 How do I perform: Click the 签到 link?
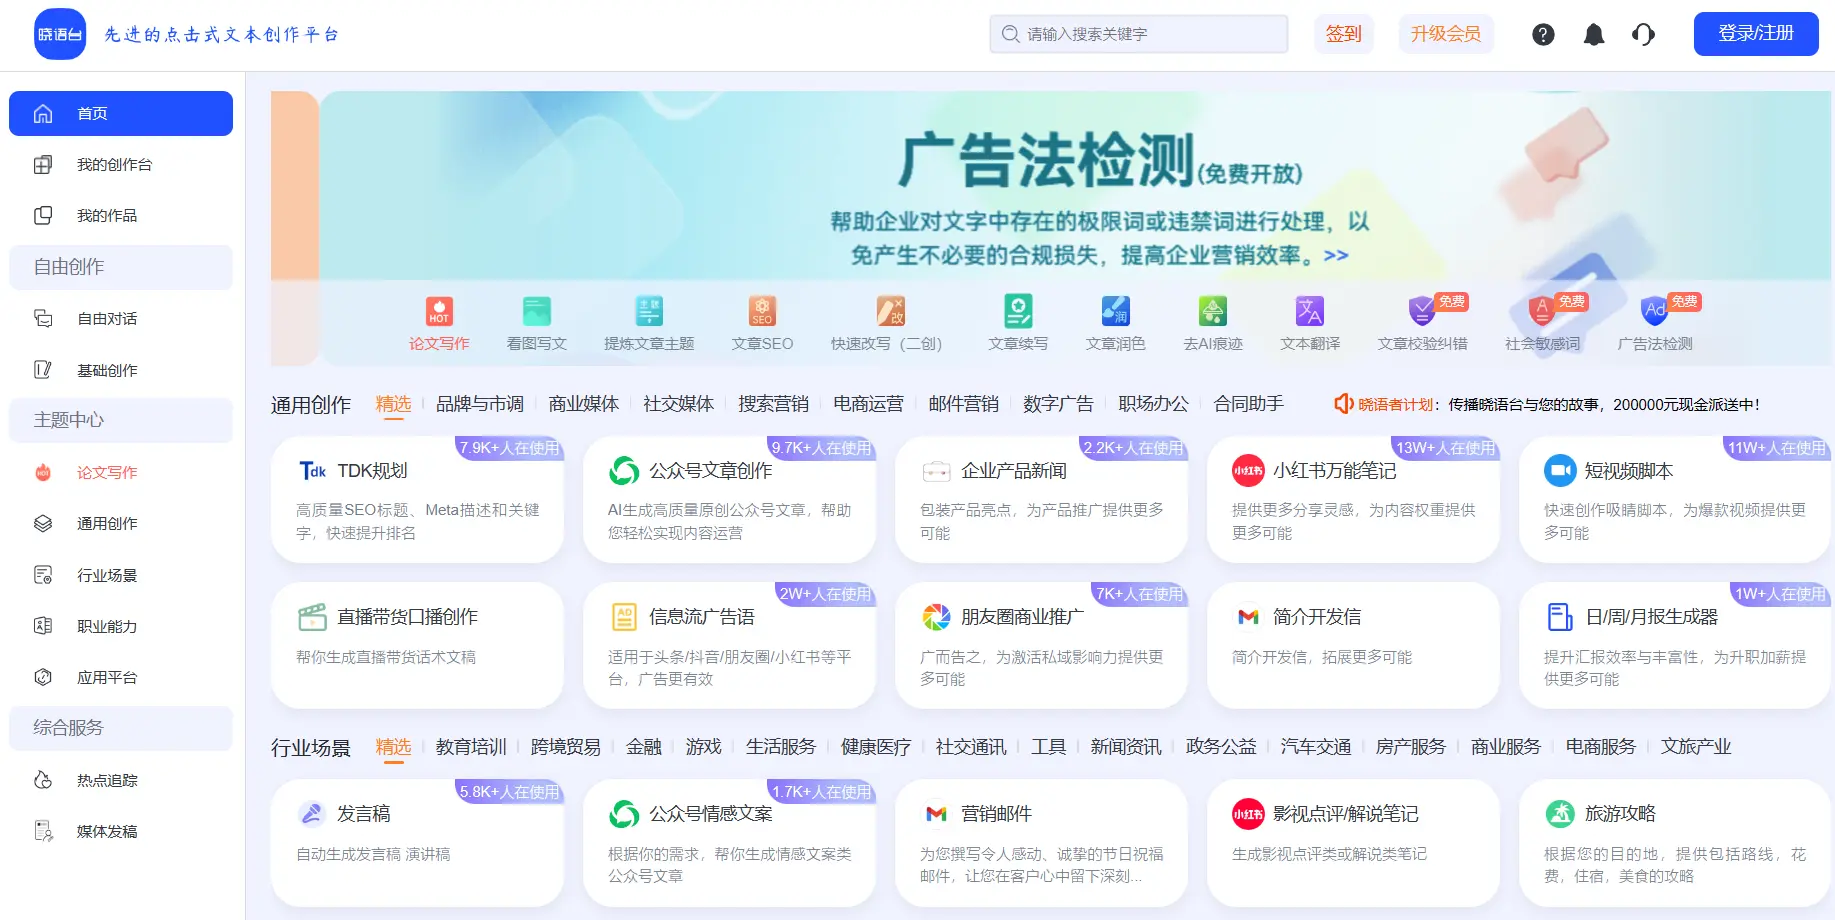click(1343, 33)
